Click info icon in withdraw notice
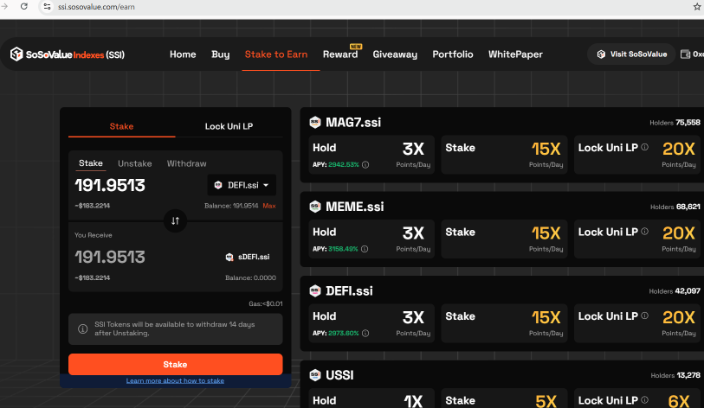Screen dimensions: 704x408 coord(83,329)
